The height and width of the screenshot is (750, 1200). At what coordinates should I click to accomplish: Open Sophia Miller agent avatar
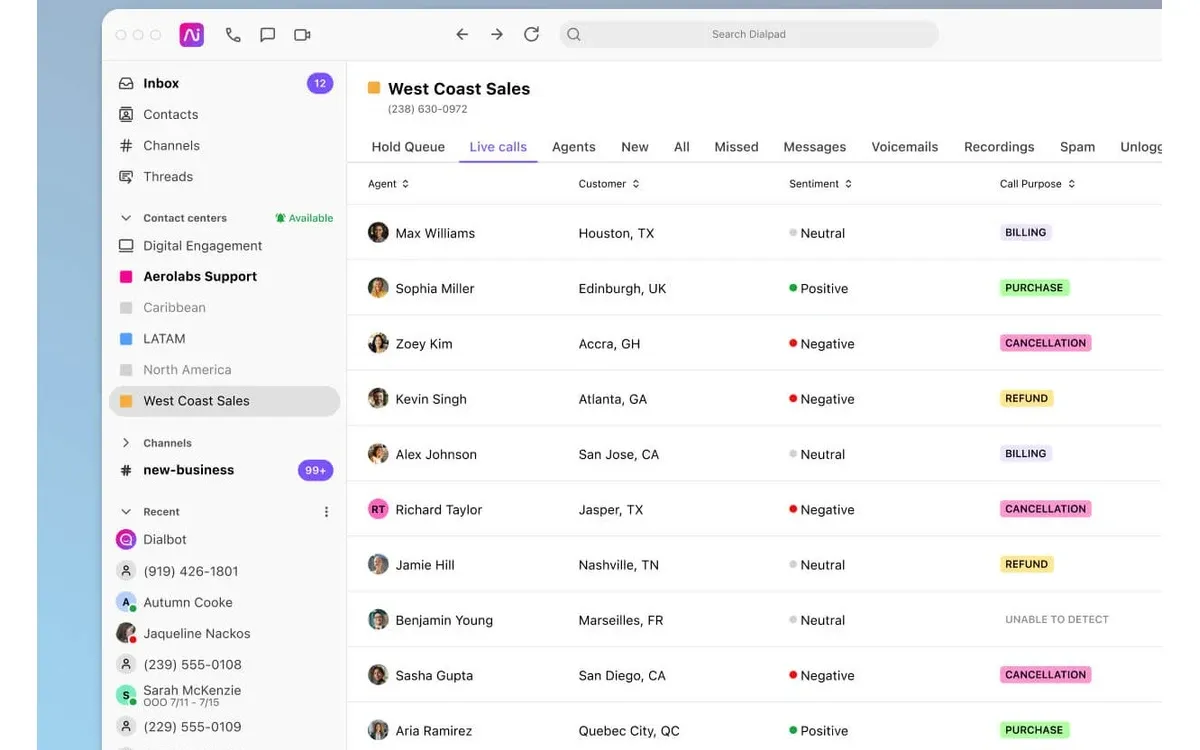378,288
